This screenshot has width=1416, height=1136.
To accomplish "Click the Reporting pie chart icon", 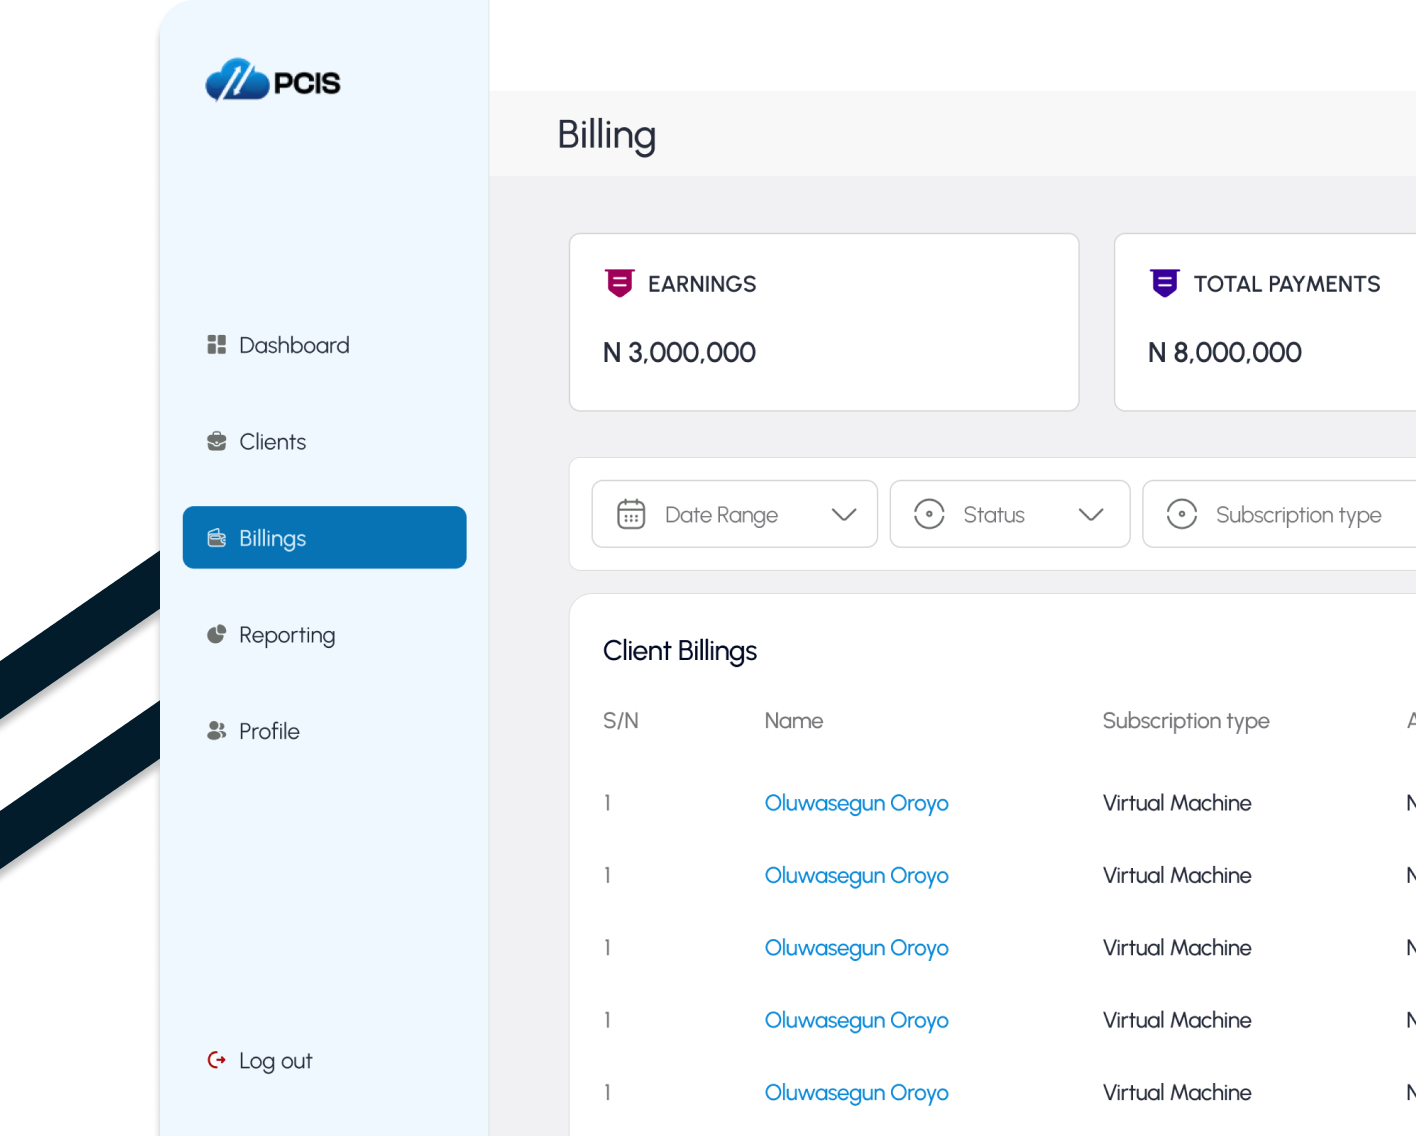I will pyautogui.click(x=216, y=634).
